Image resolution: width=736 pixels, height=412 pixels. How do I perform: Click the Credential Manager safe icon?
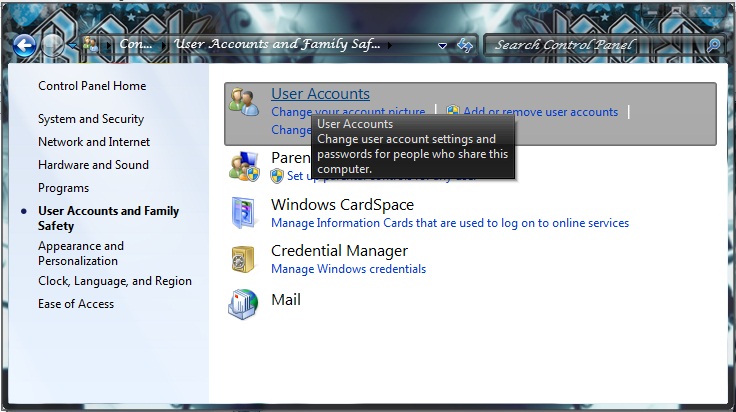(243, 259)
